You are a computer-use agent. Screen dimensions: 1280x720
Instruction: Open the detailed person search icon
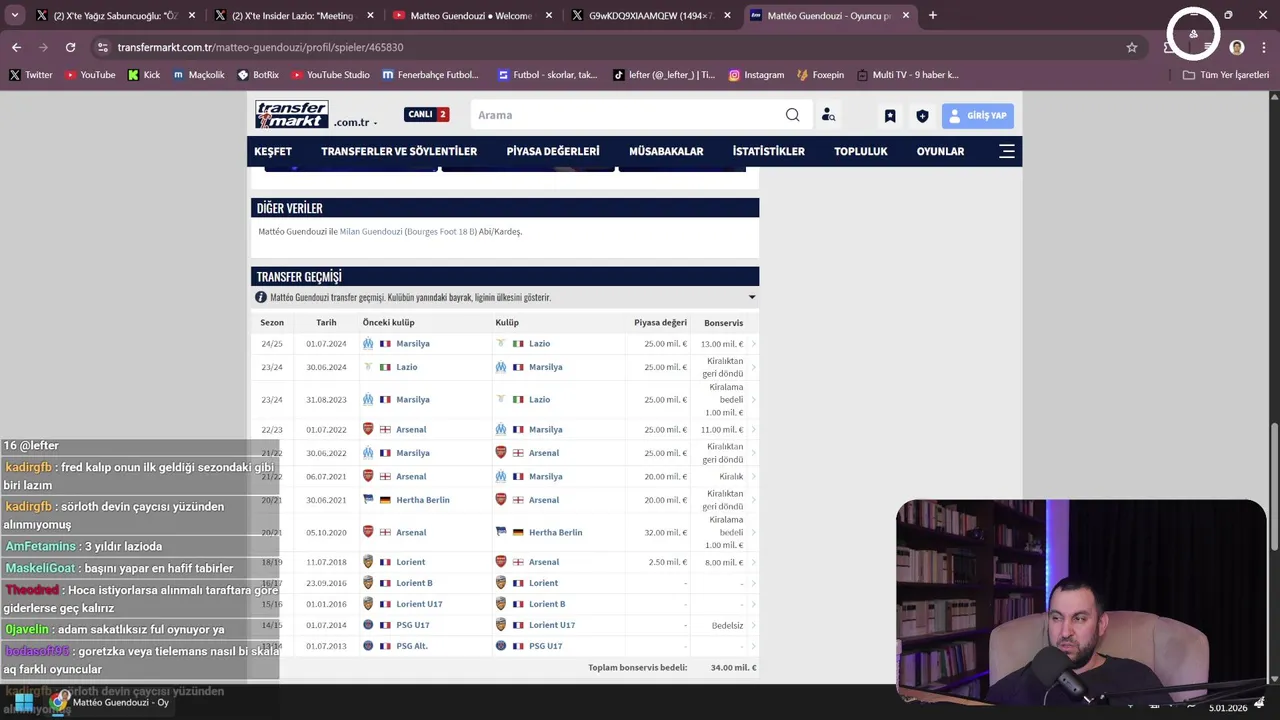point(828,115)
